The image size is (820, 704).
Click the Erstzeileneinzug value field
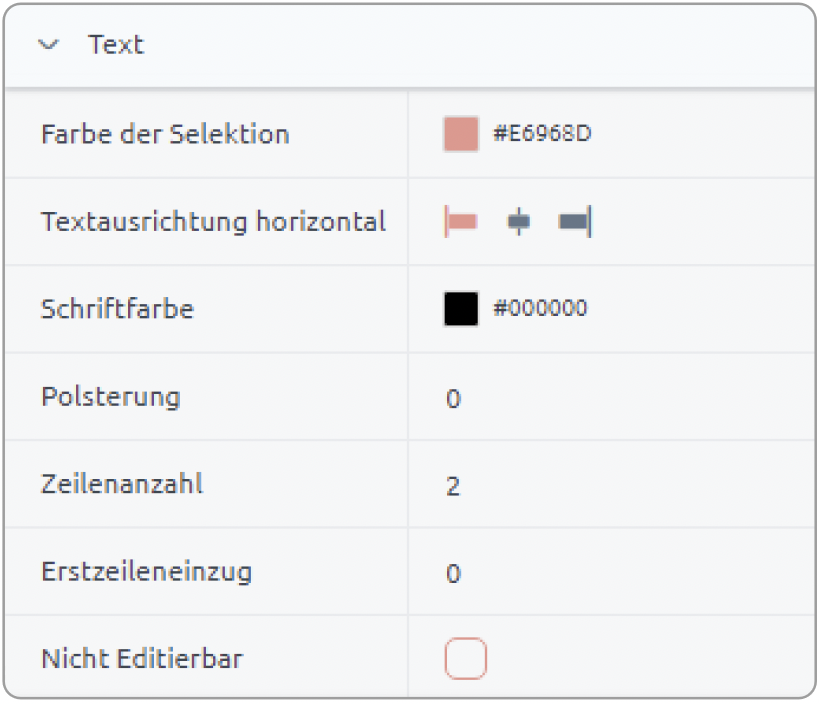[611, 572]
